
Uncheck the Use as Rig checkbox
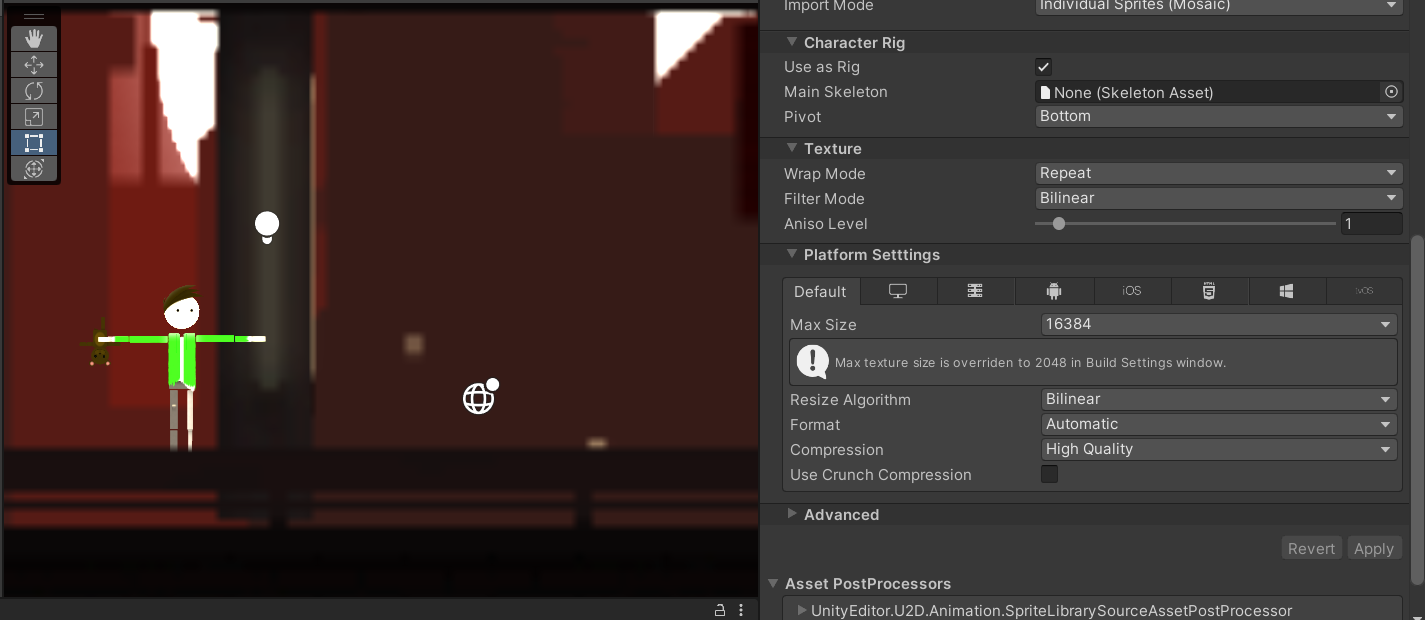click(x=1043, y=66)
